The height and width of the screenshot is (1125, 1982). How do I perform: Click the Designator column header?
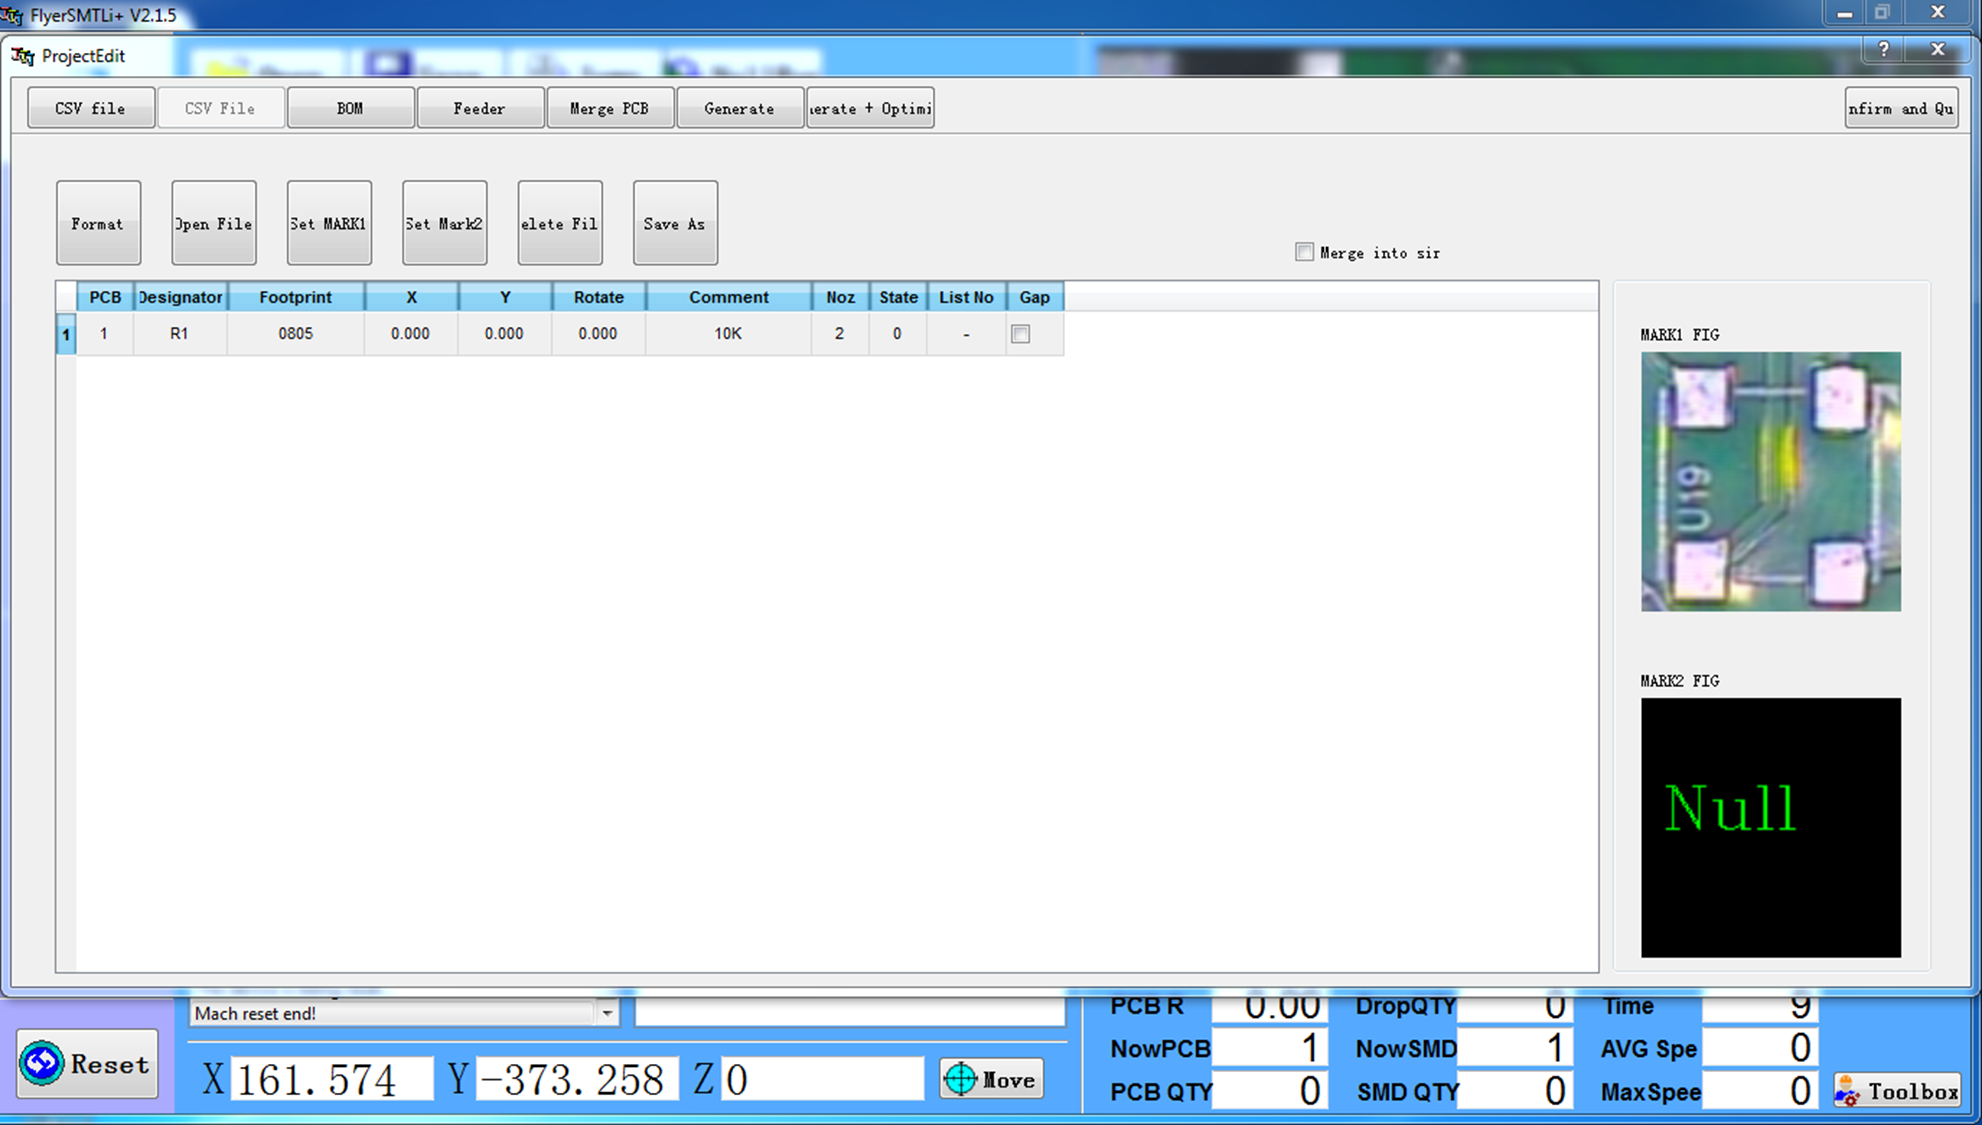[x=180, y=297]
